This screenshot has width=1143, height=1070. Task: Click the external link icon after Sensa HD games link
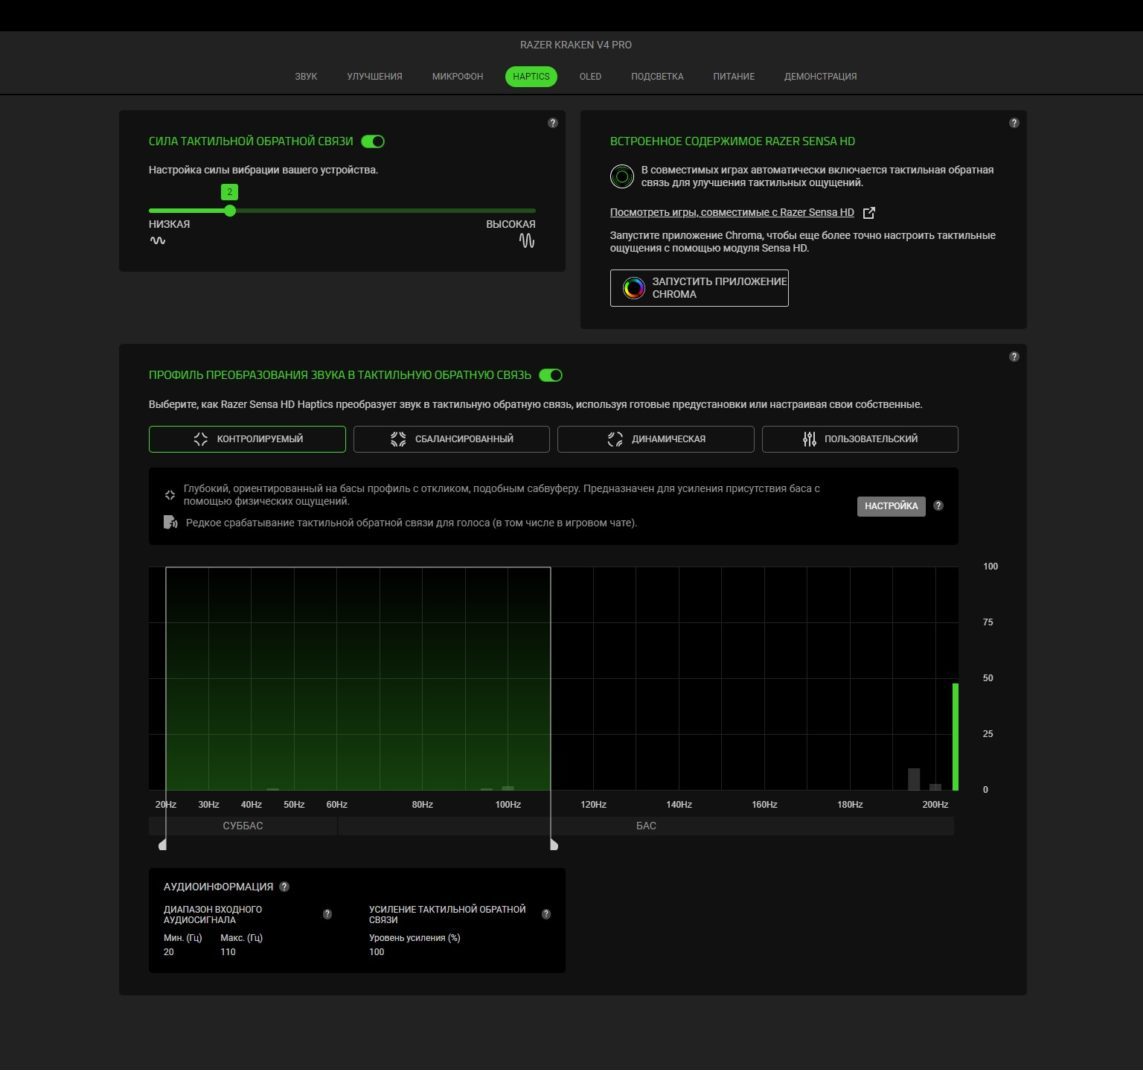(869, 213)
